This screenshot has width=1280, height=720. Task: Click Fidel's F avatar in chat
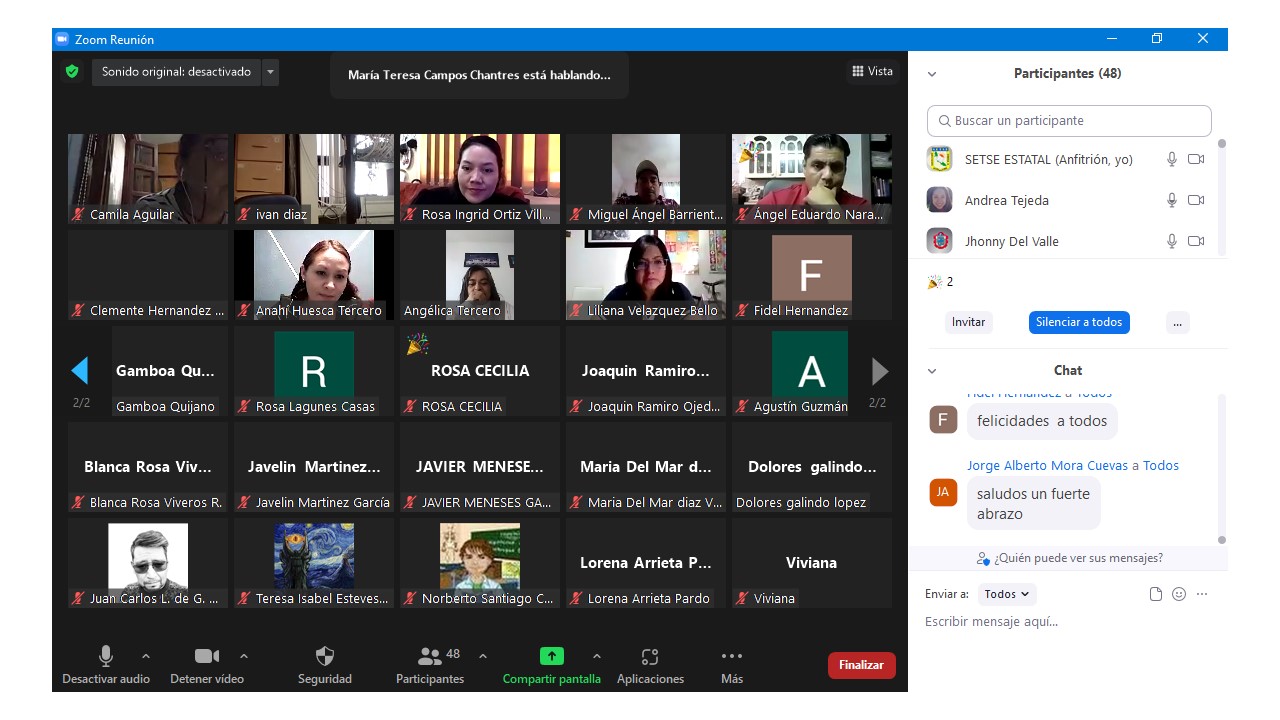pos(943,420)
